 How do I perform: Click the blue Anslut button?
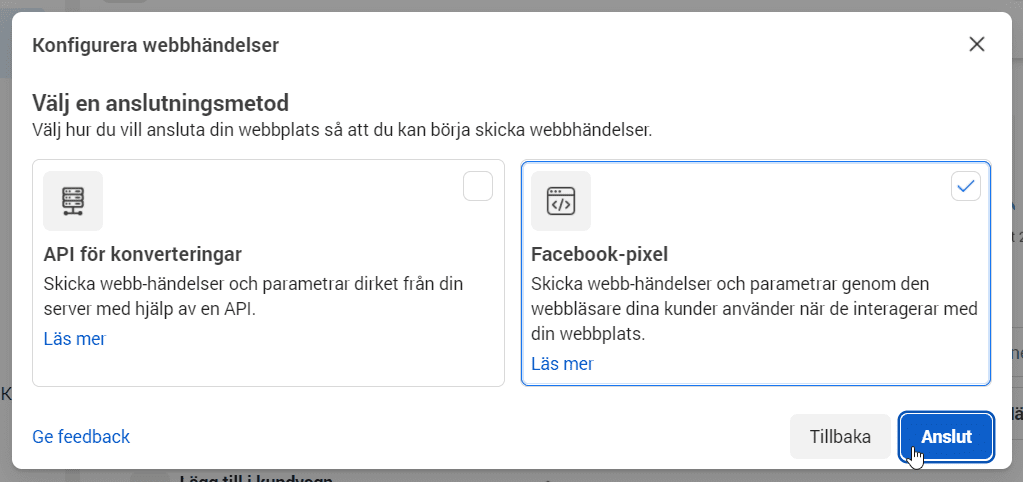click(x=946, y=436)
